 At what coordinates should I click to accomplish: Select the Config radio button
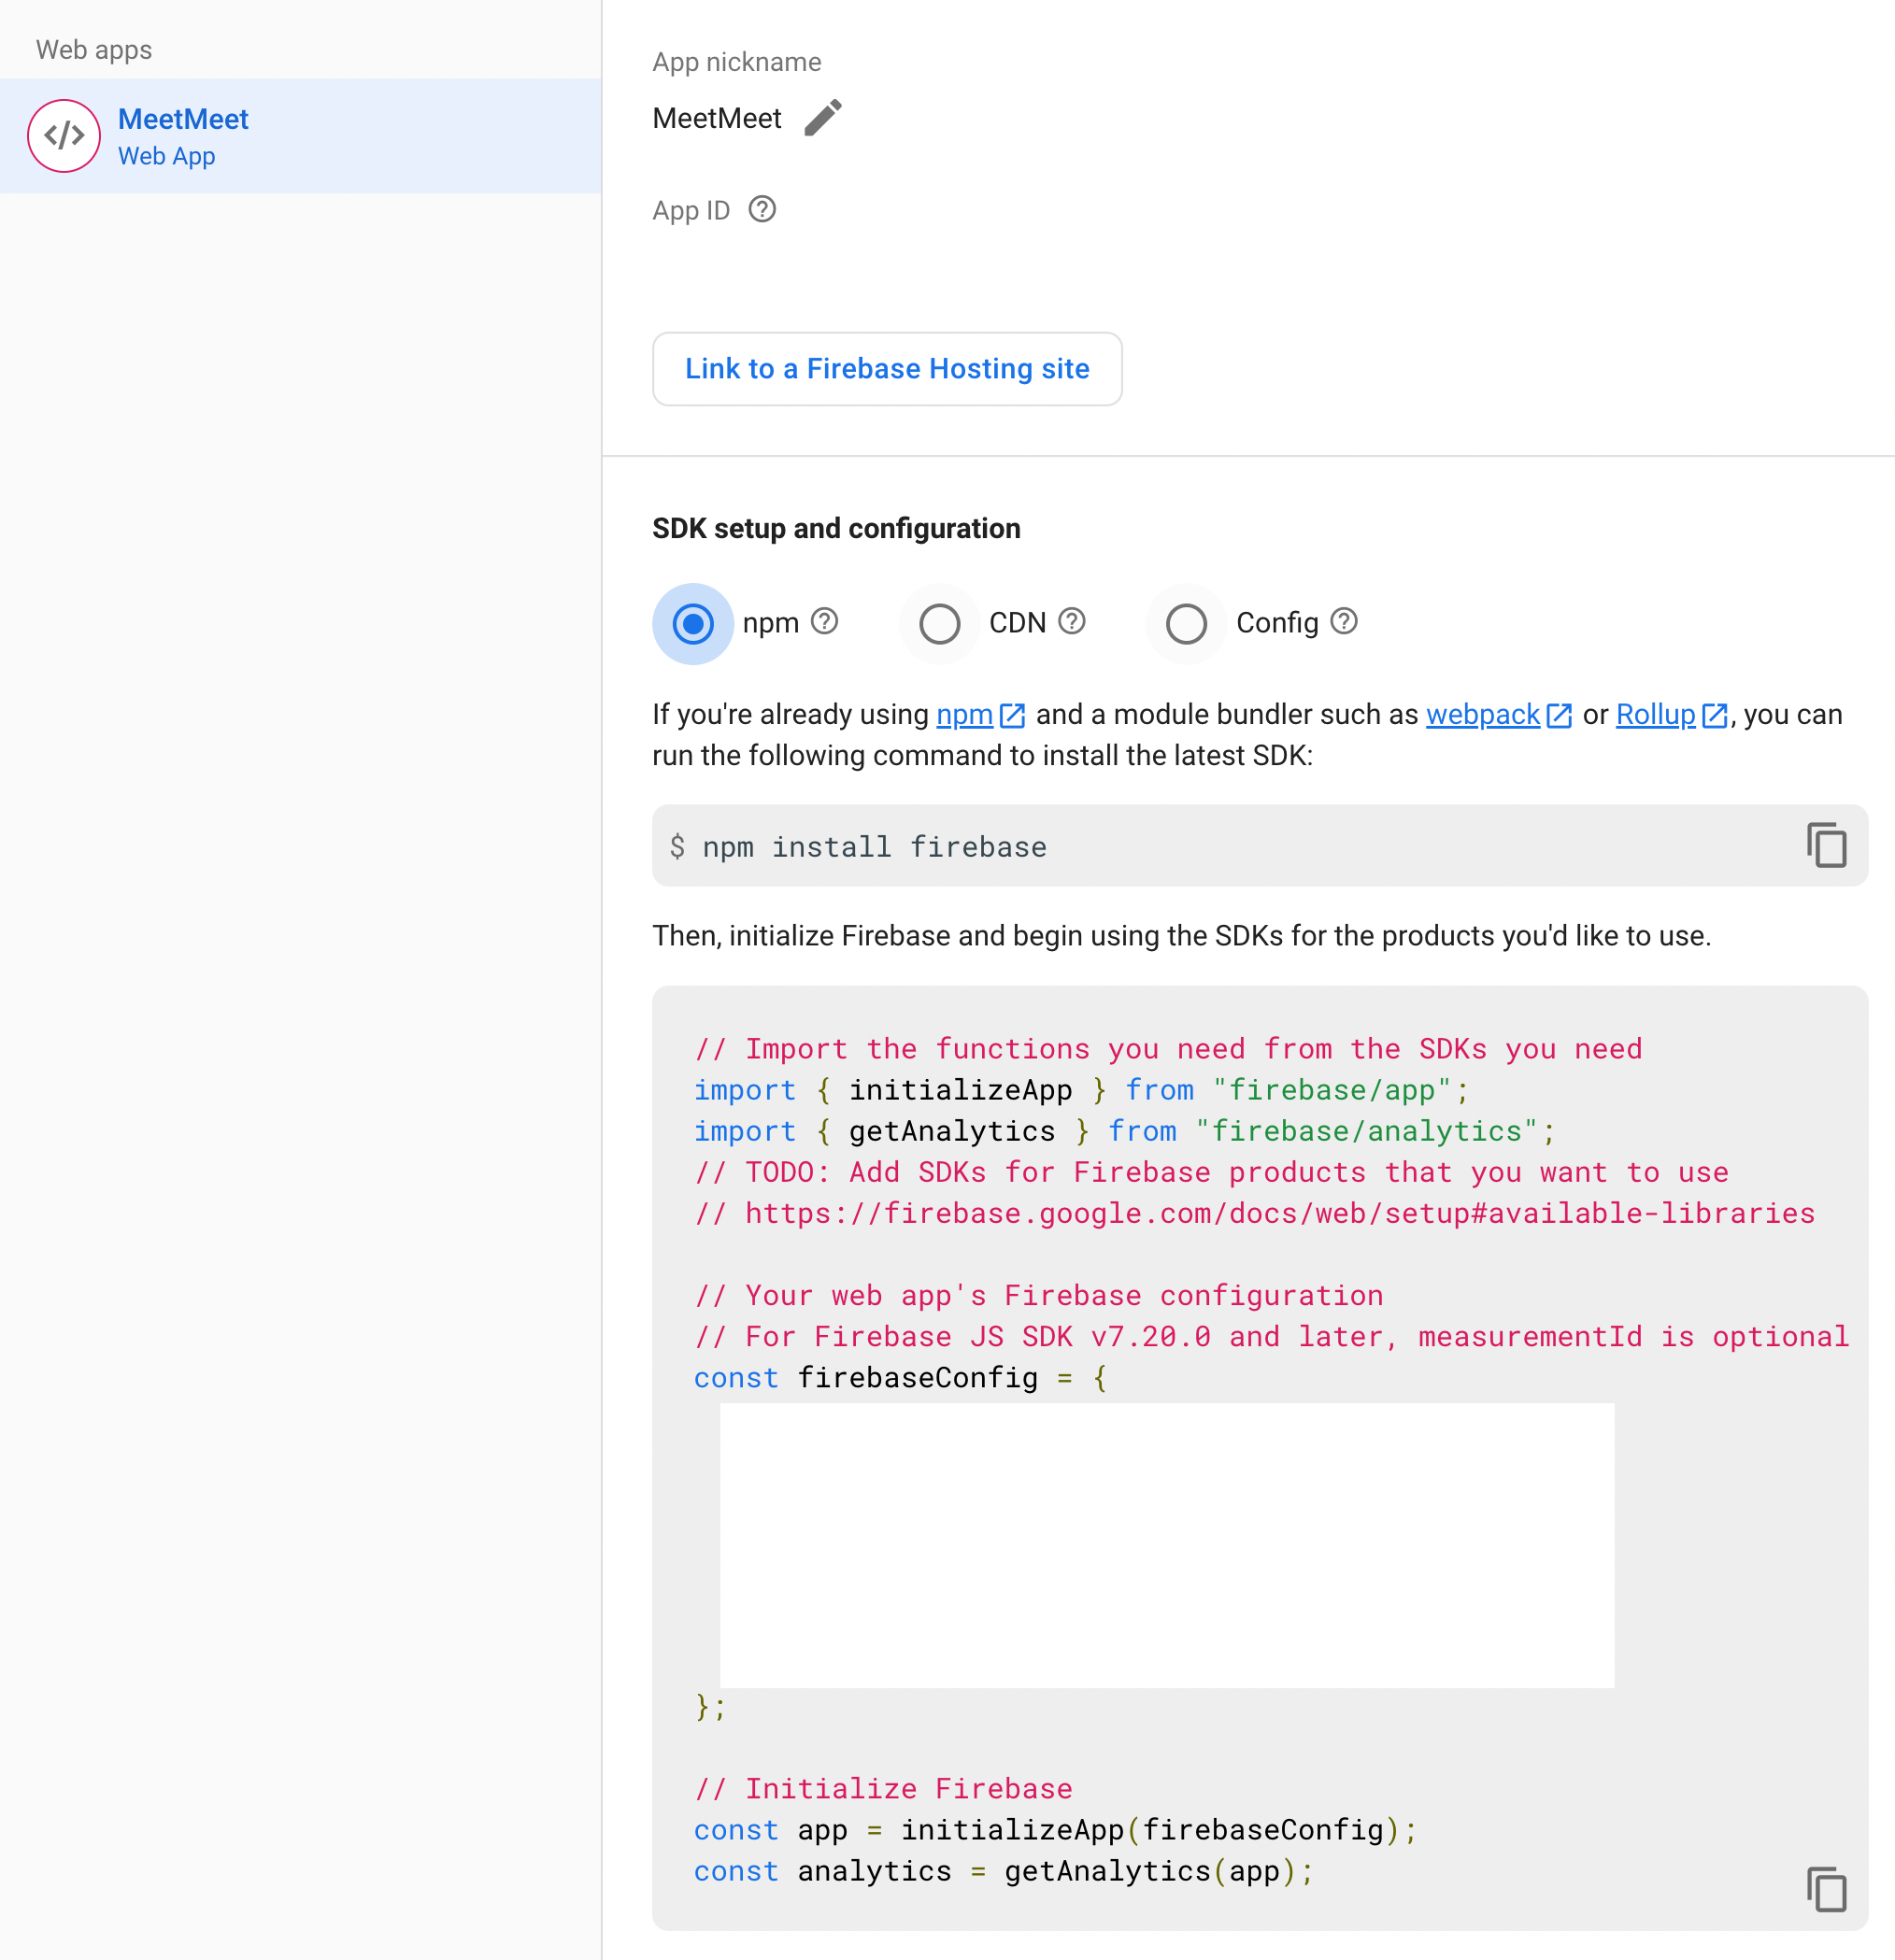[x=1187, y=624]
